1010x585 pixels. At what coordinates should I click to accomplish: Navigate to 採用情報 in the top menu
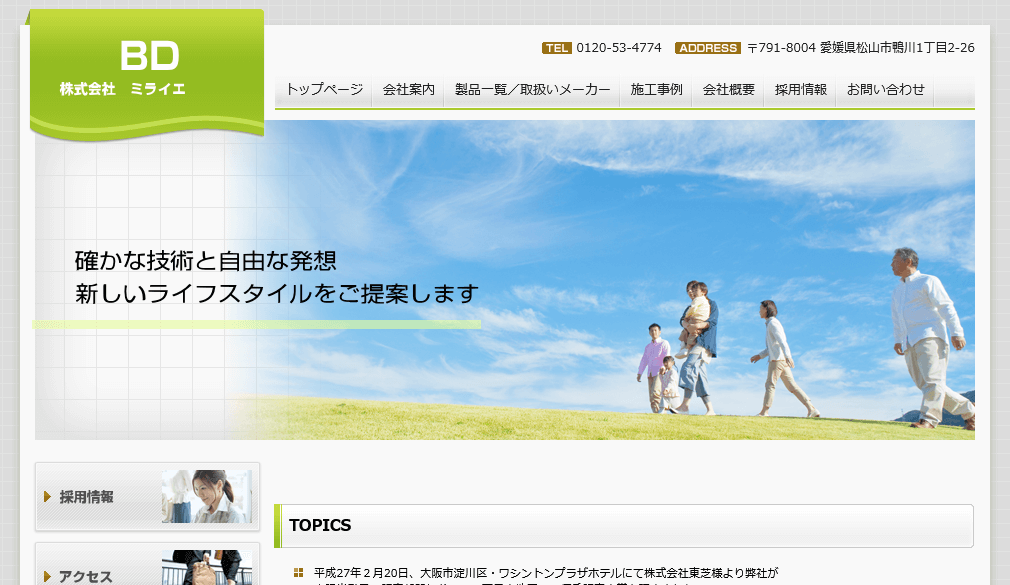(801, 90)
